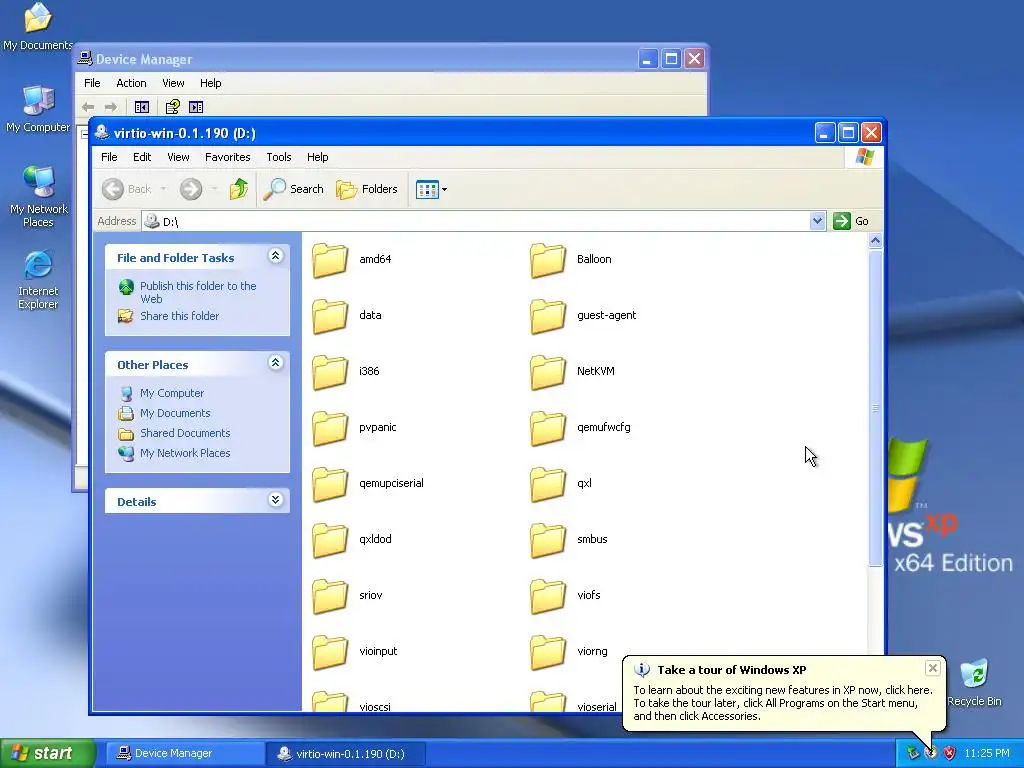Select the smbus folder icon
Image resolution: width=1024 pixels, height=768 pixels.
[547, 540]
